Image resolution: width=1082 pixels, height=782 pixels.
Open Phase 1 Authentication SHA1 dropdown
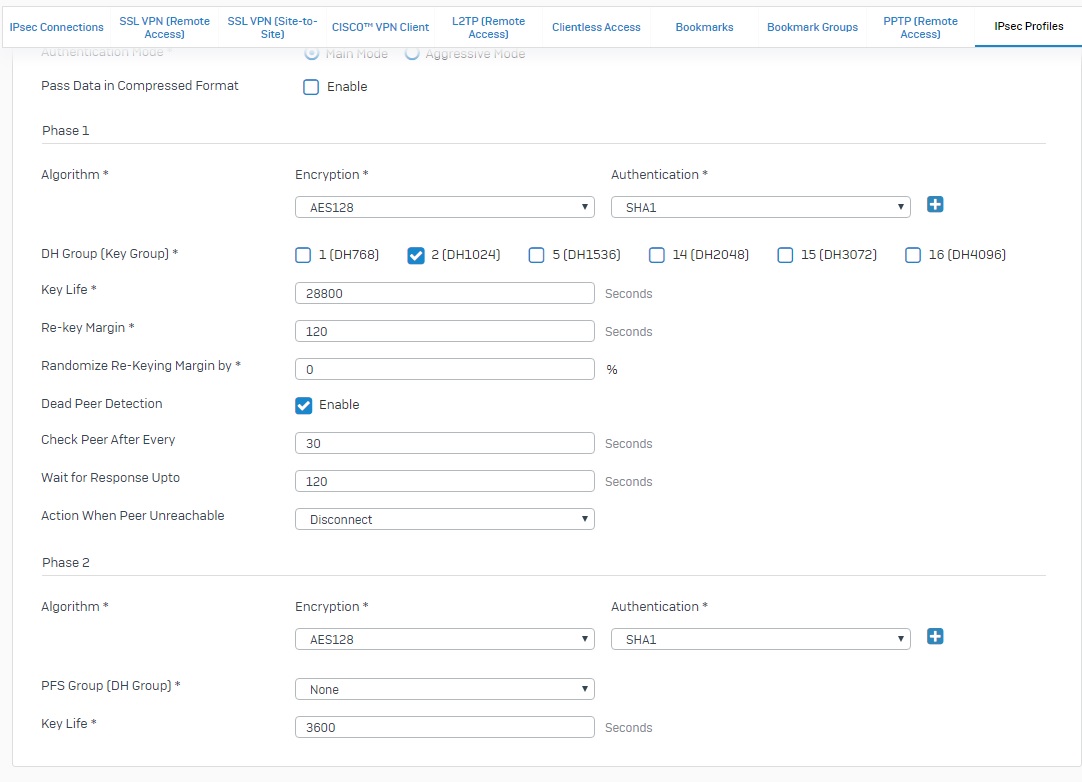(760, 207)
